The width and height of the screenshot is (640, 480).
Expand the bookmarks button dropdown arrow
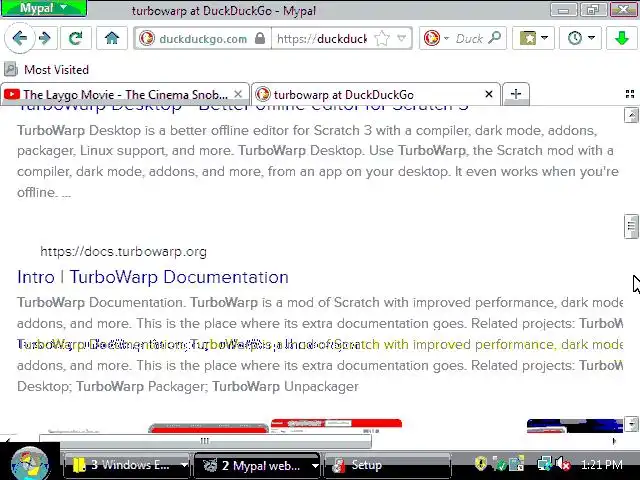point(544,38)
